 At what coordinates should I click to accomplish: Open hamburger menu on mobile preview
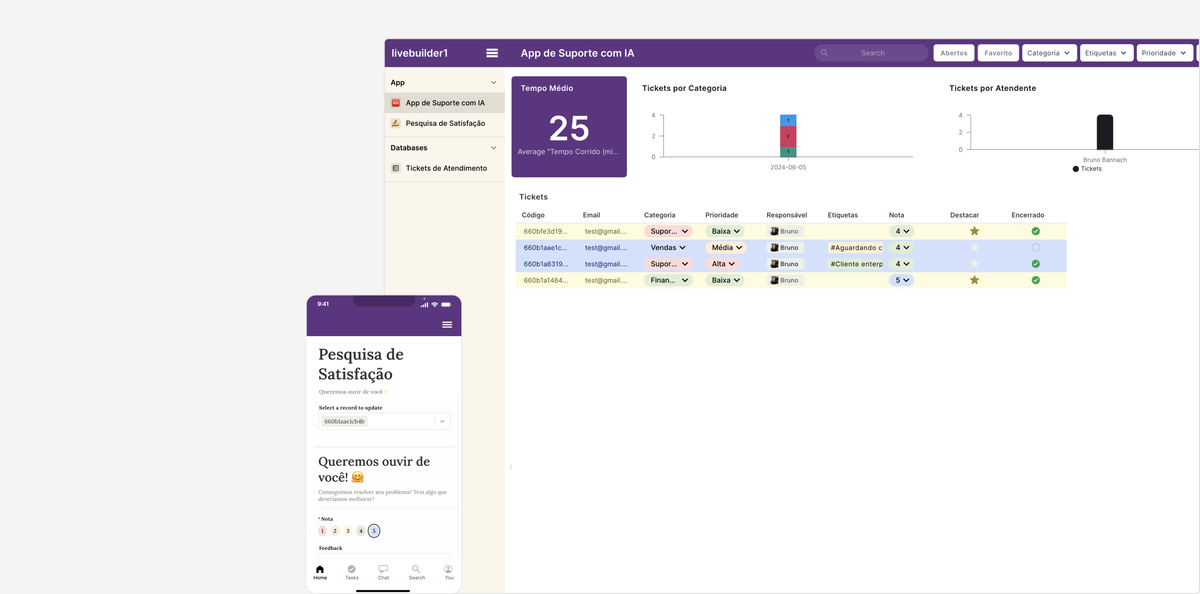[x=447, y=324]
